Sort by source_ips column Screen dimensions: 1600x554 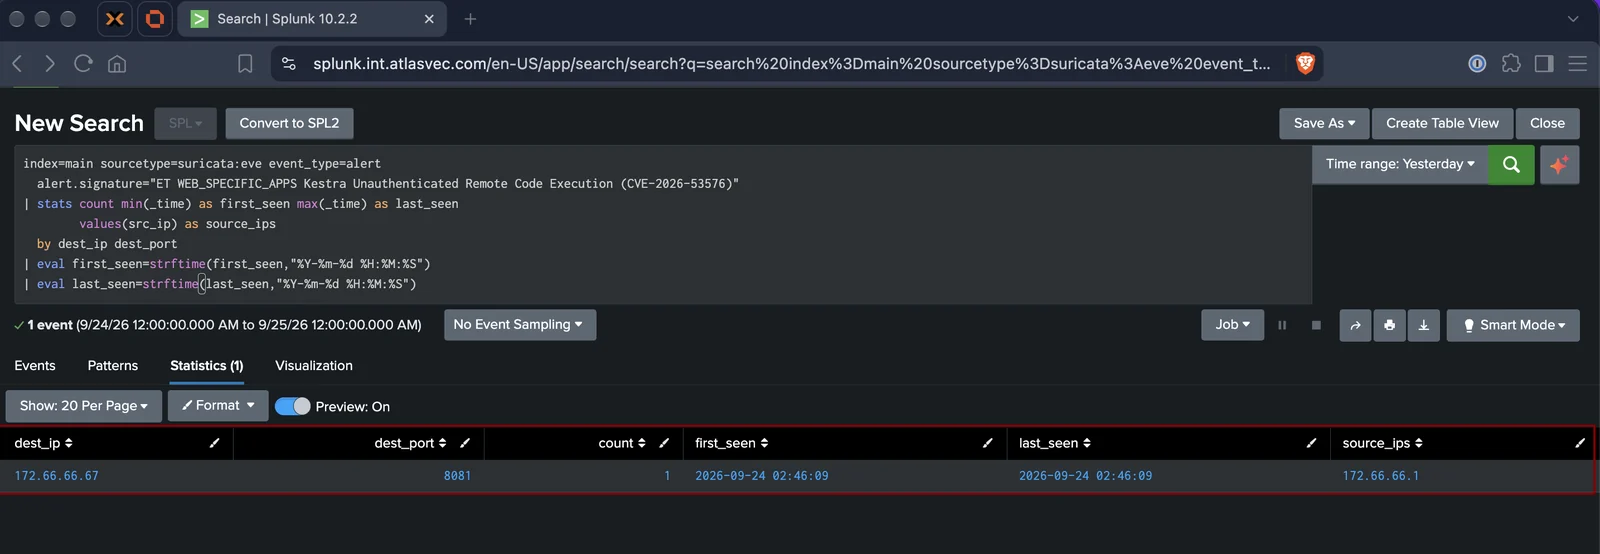click(1383, 443)
